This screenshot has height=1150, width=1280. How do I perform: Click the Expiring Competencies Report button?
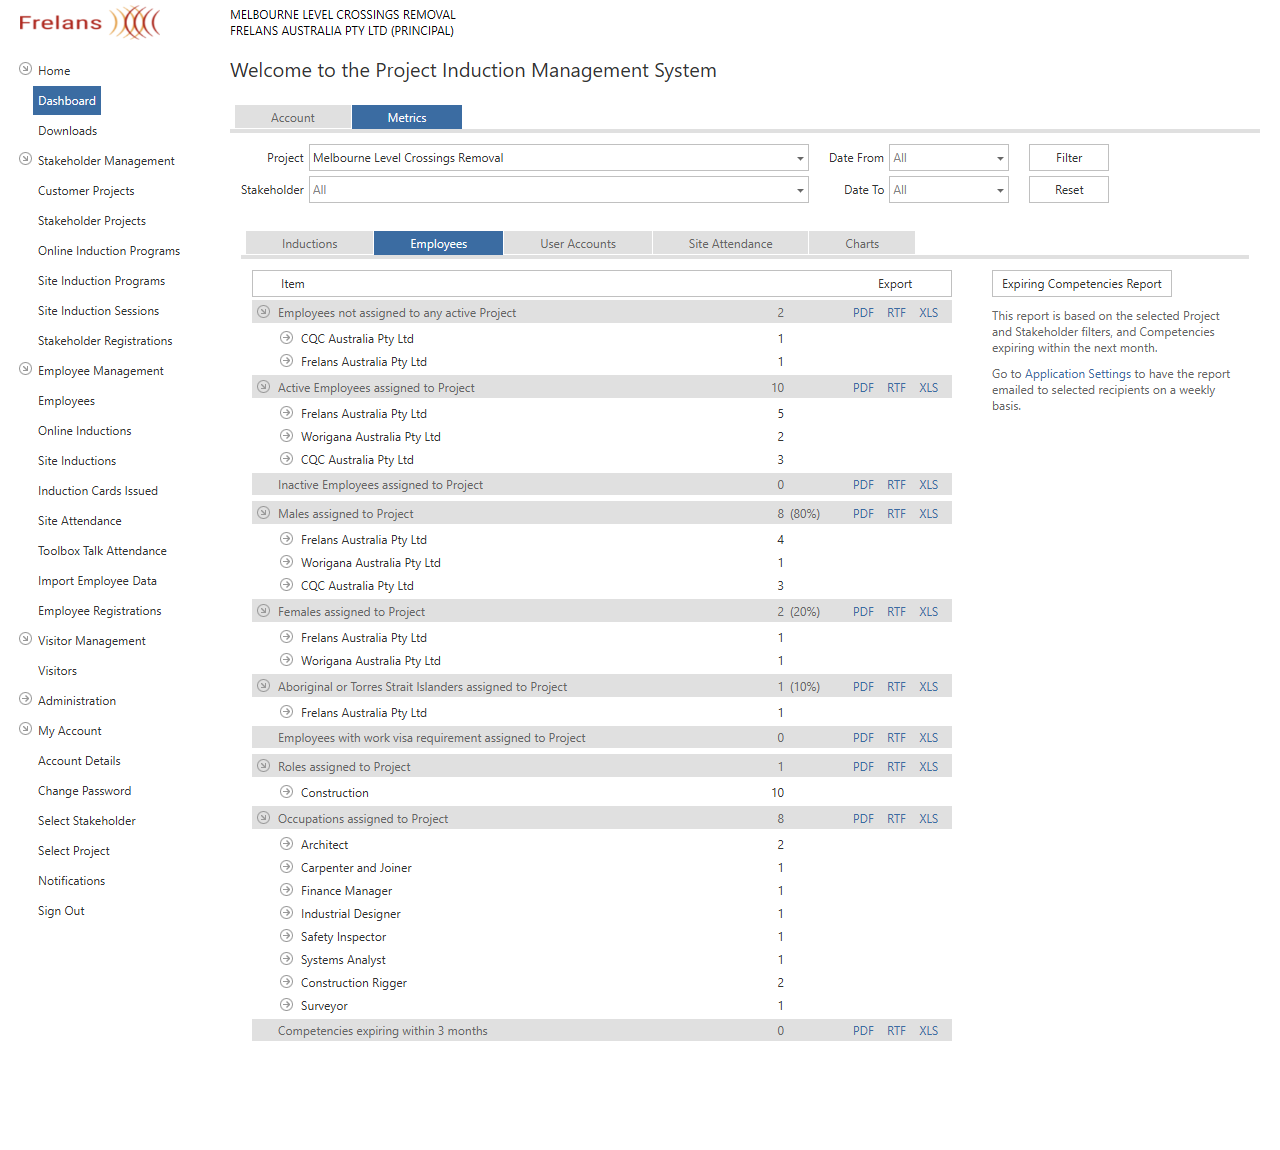(1081, 284)
